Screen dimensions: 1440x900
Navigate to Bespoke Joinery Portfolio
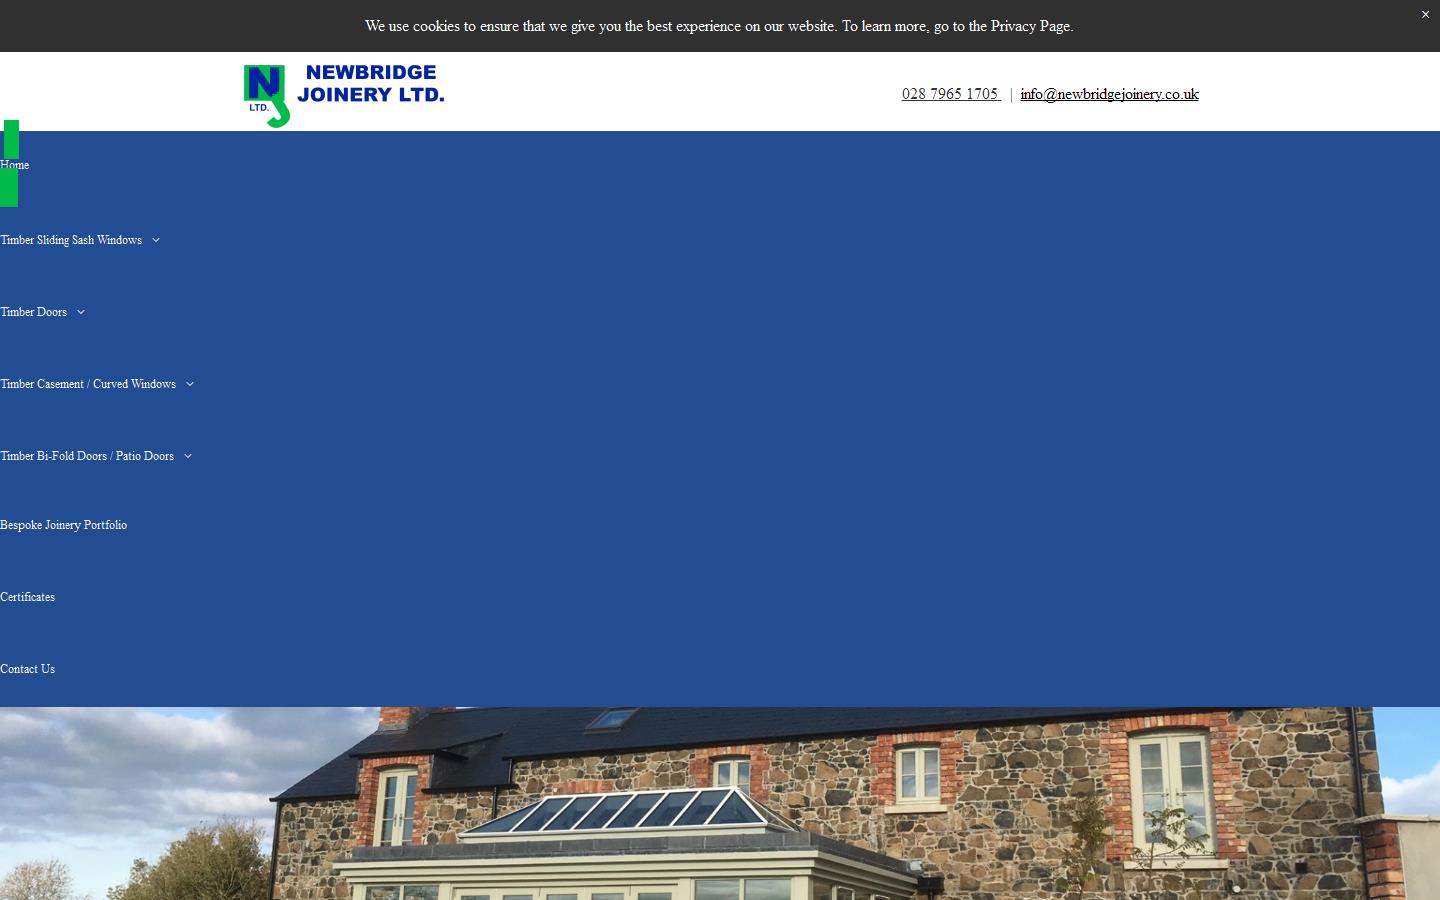pos(63,525)
